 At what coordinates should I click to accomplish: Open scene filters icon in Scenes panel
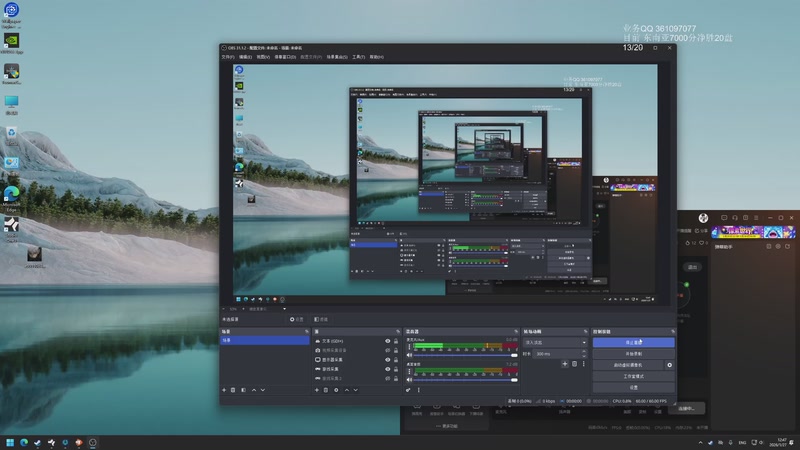[x=243, y=390]
